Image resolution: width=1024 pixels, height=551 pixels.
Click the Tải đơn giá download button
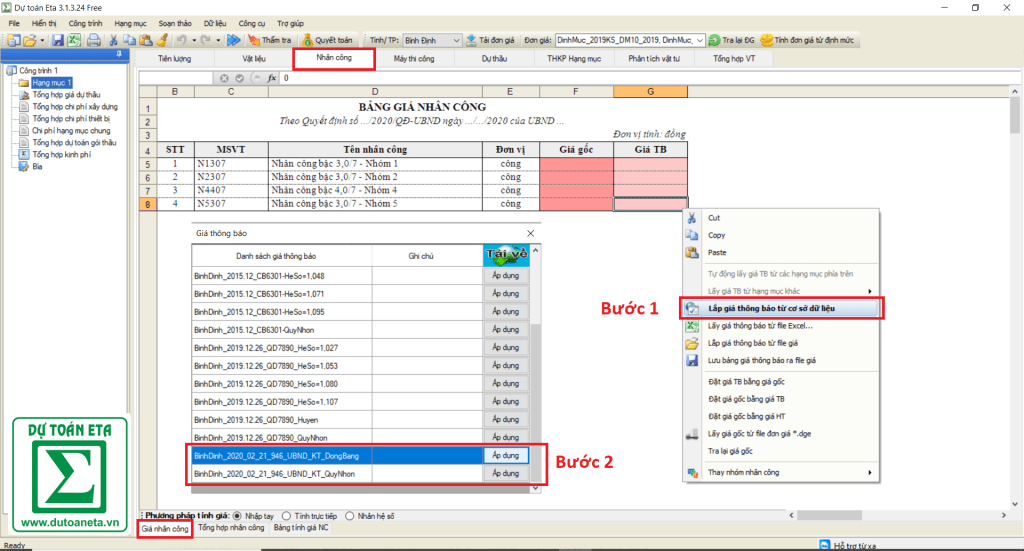tap(490, 40)
